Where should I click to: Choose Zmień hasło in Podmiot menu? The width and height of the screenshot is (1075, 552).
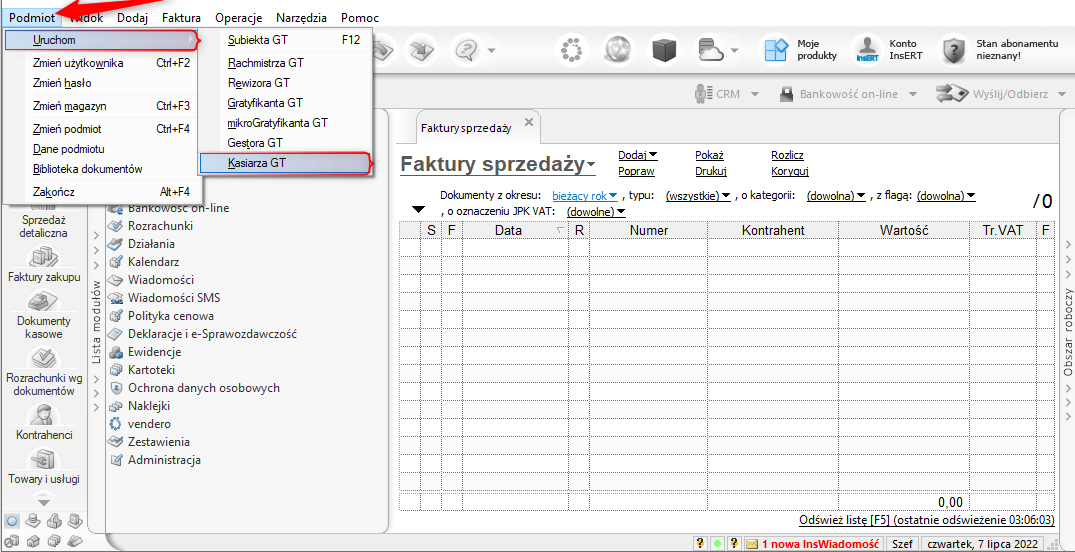click(101, 83)
